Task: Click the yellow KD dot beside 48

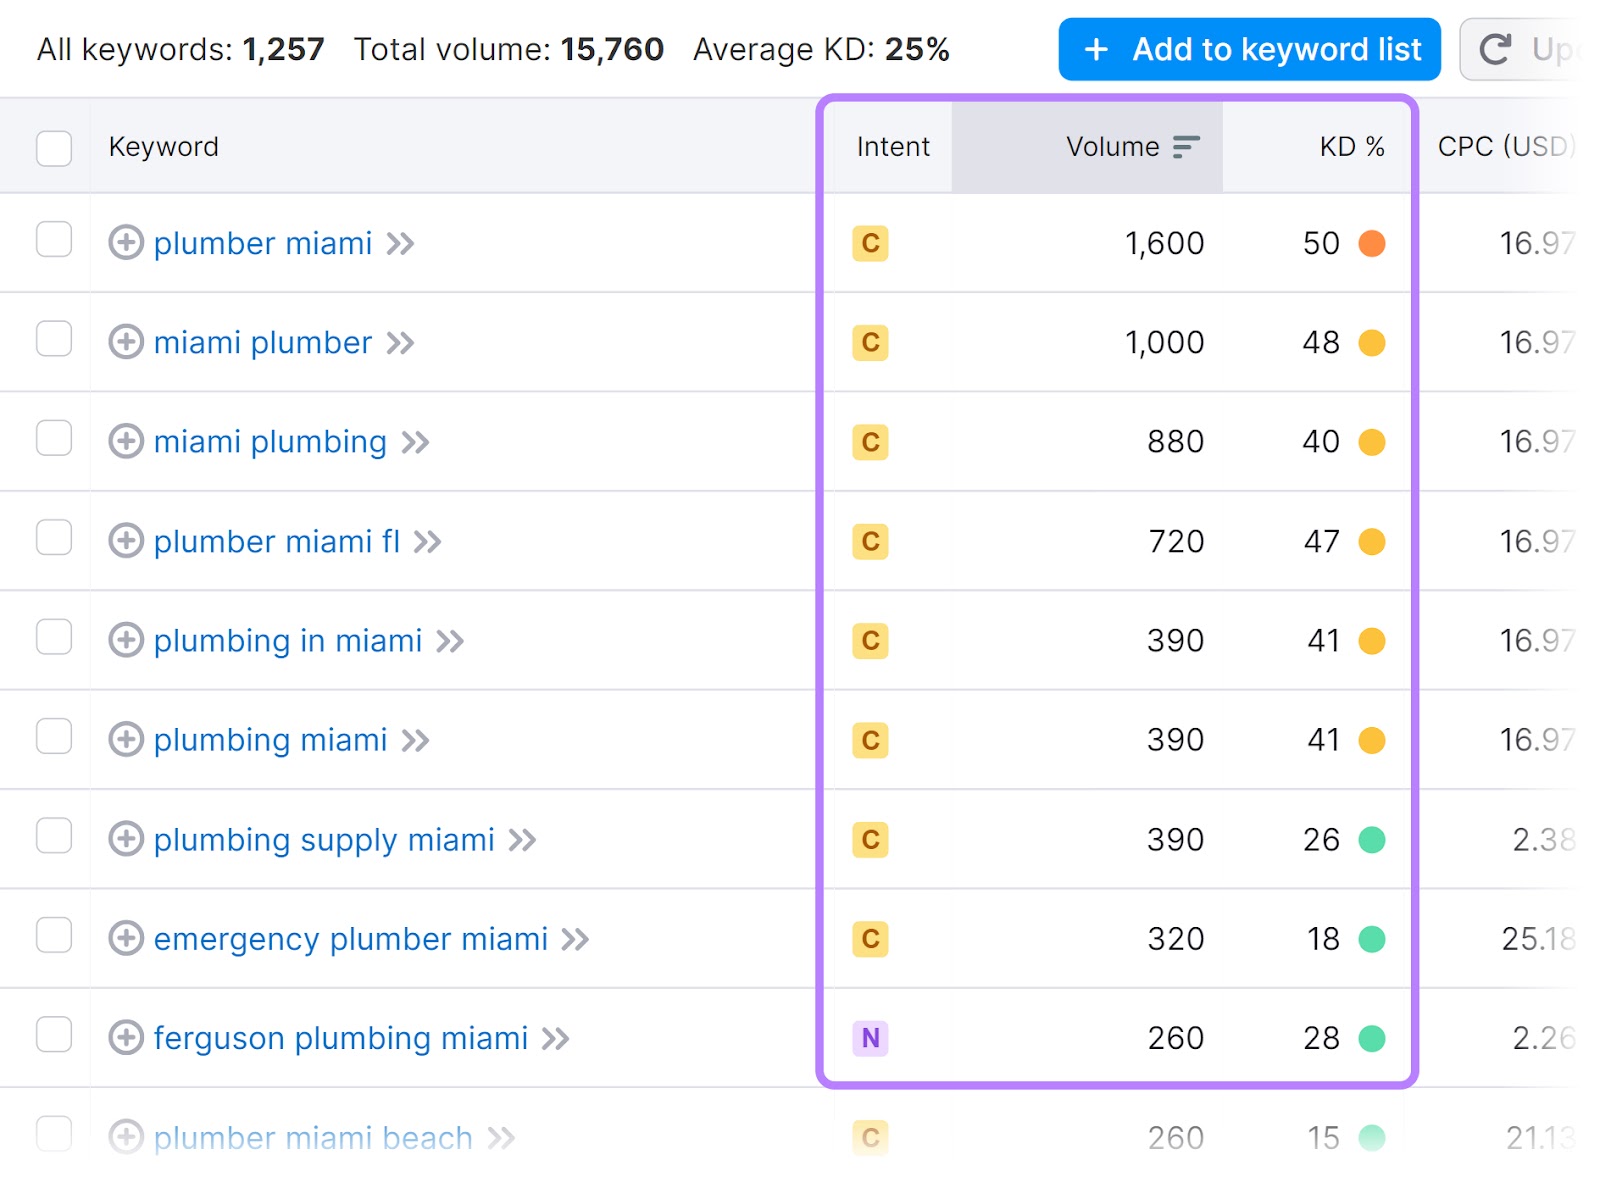Action: pyautogui.click(x=1374, y=342)
